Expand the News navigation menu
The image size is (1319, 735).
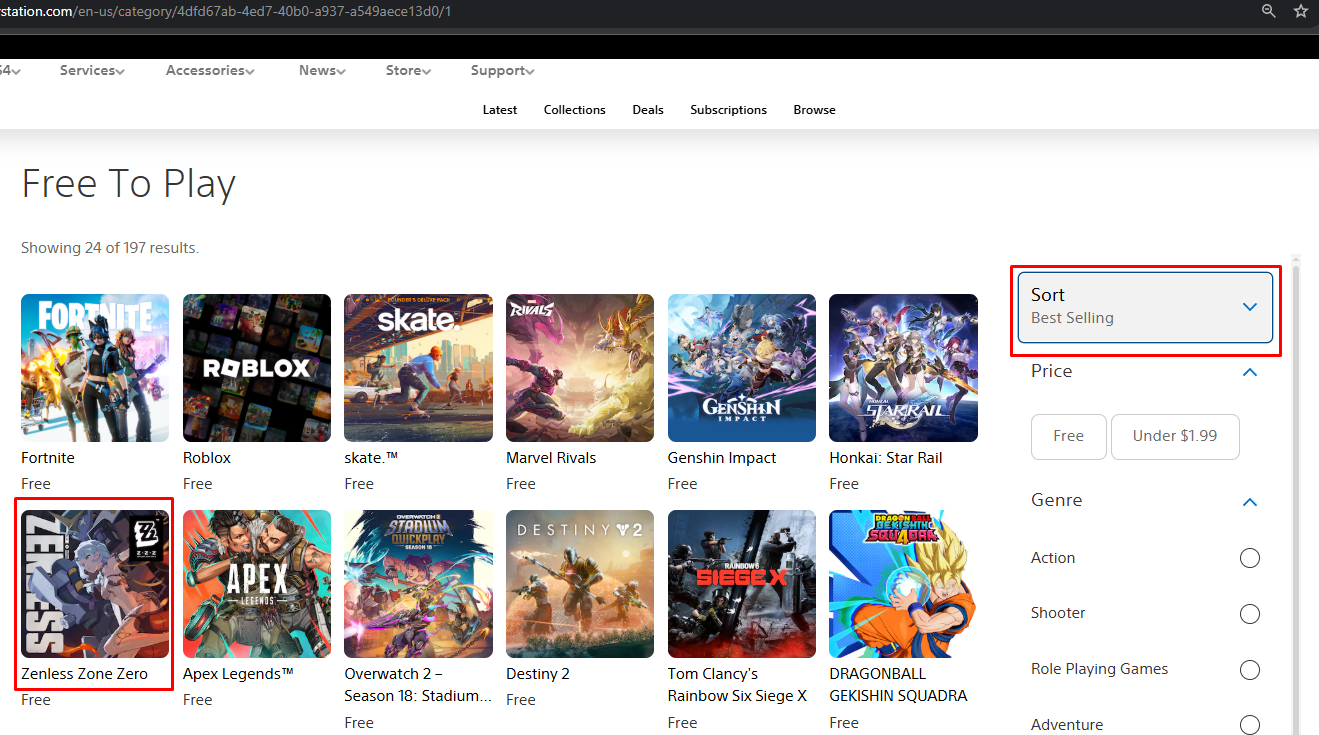[322, 71]
